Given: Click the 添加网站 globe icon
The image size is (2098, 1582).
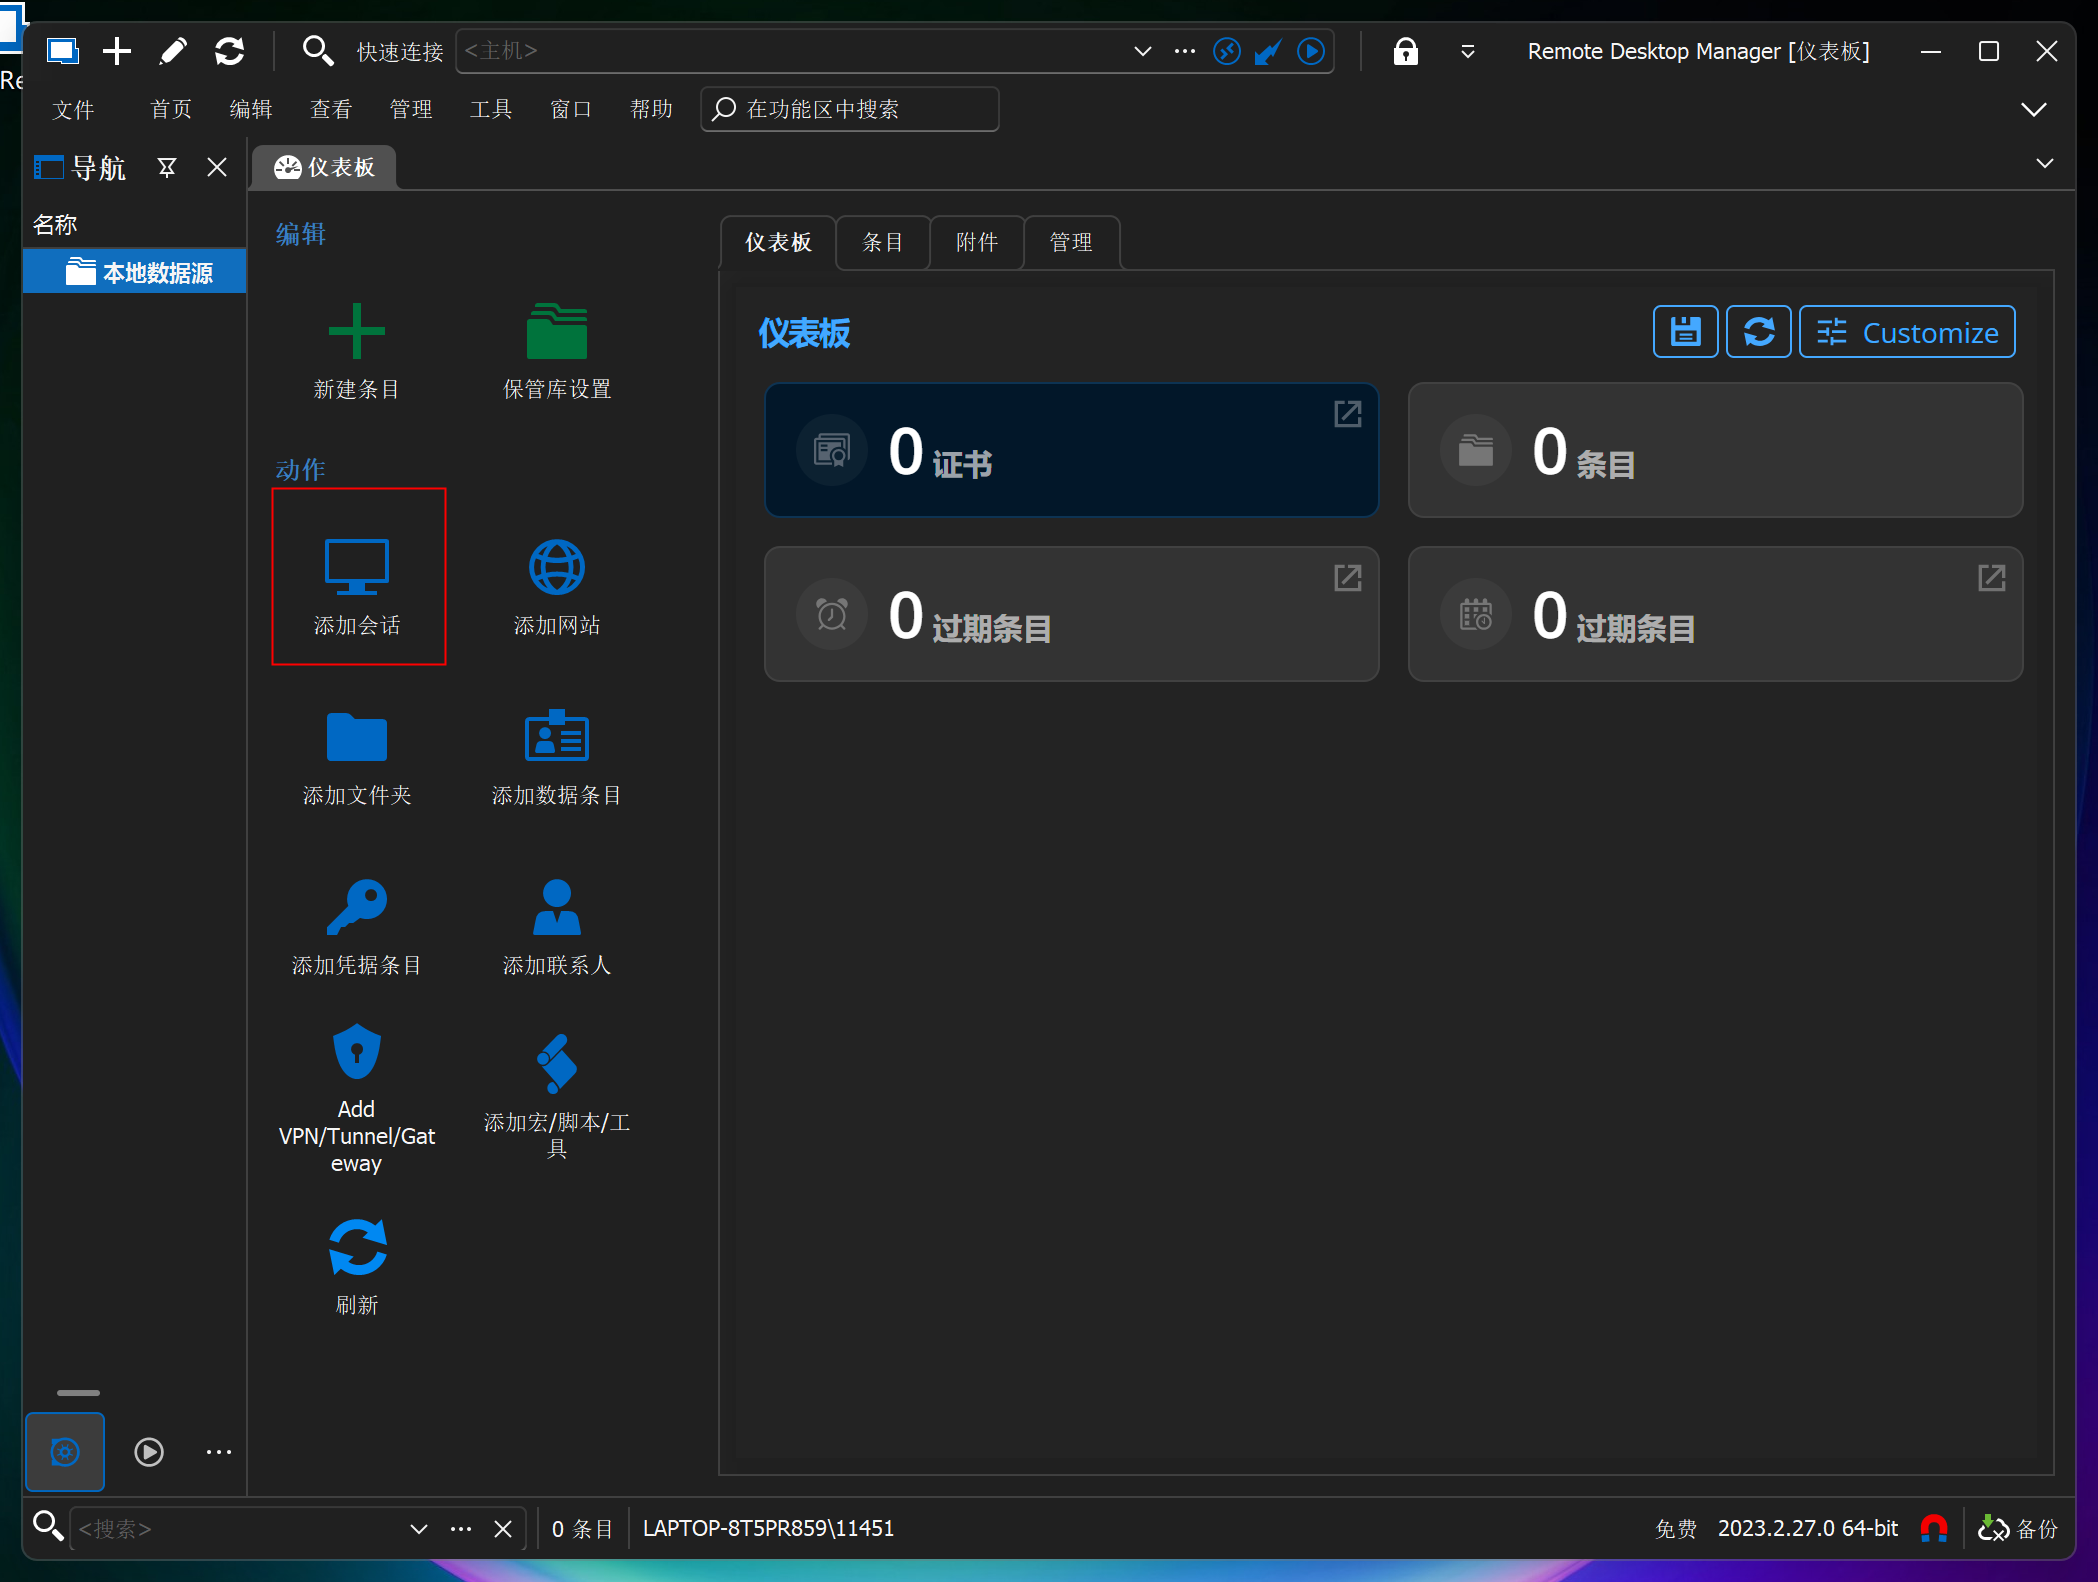Looking at the screenshot, I should click(556, 567).
